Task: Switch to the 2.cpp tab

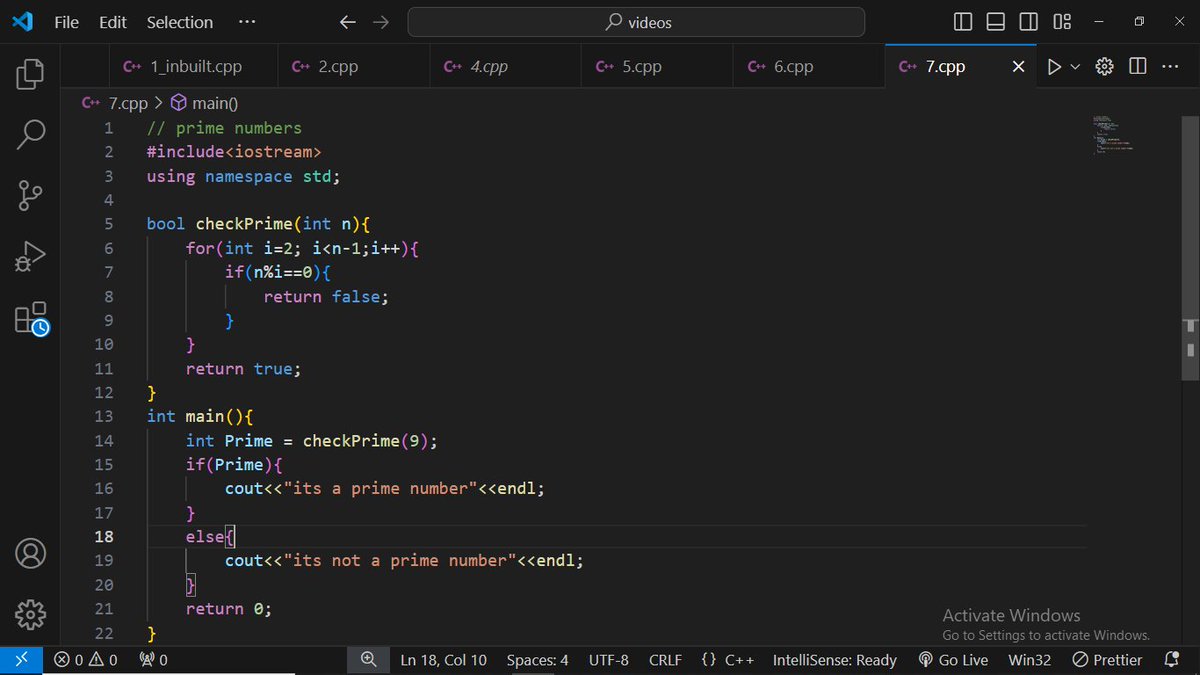Action: (353, 67)
